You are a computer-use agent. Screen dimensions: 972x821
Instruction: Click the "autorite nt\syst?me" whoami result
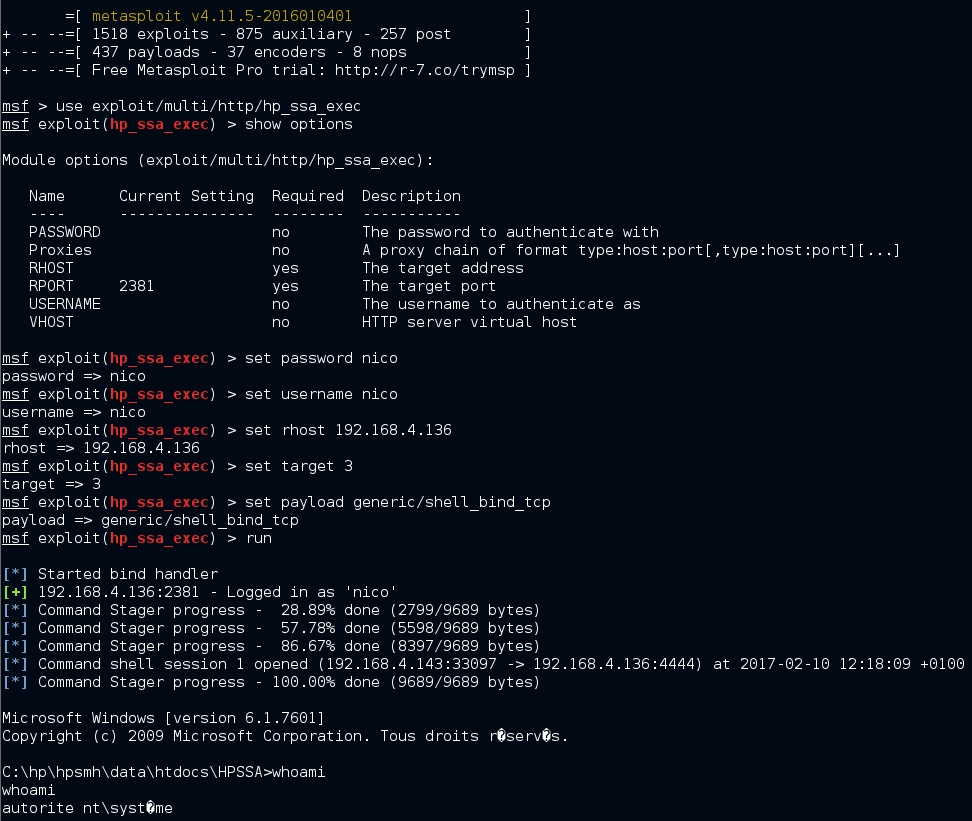coord(87,807)
